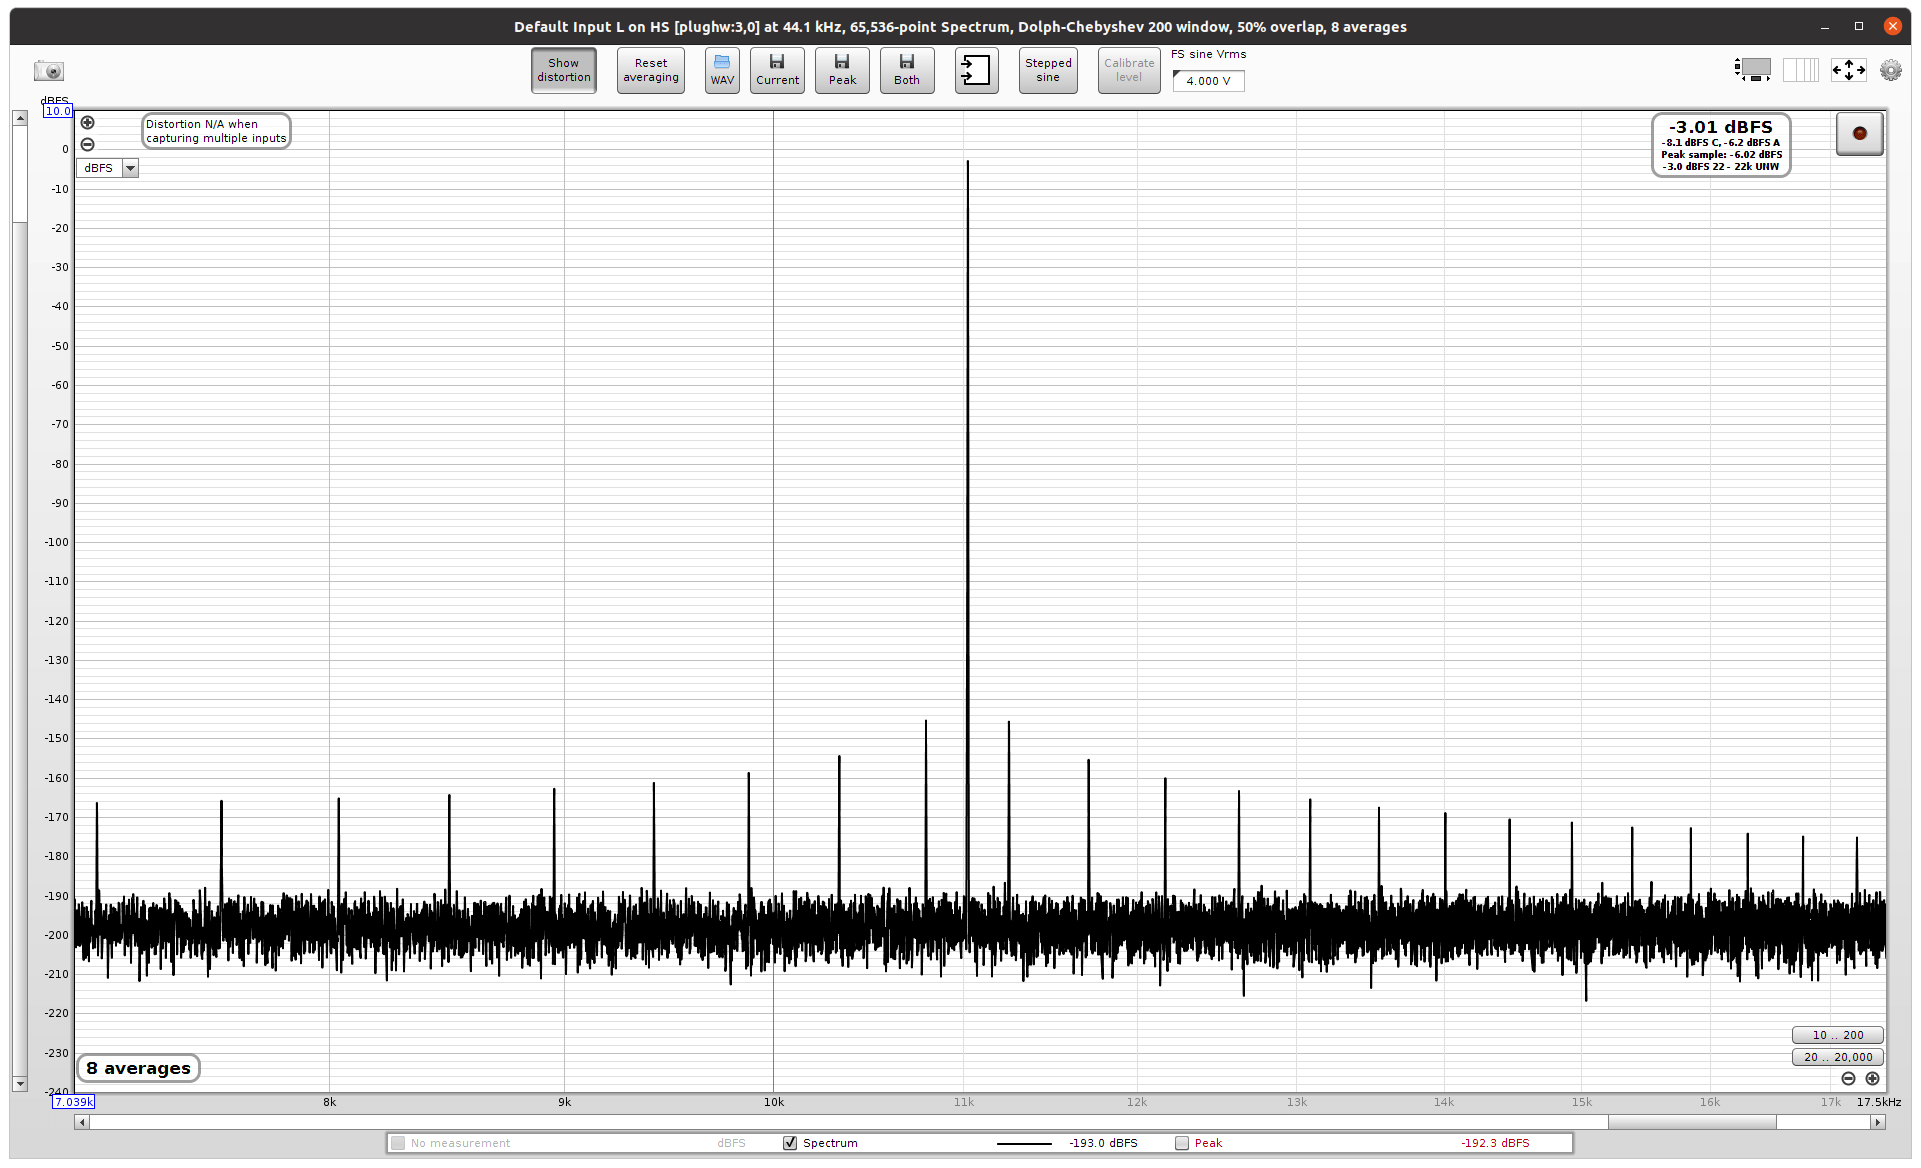Open the settings gear icon
The image size is (1921, 1168).
point(1890,70)
